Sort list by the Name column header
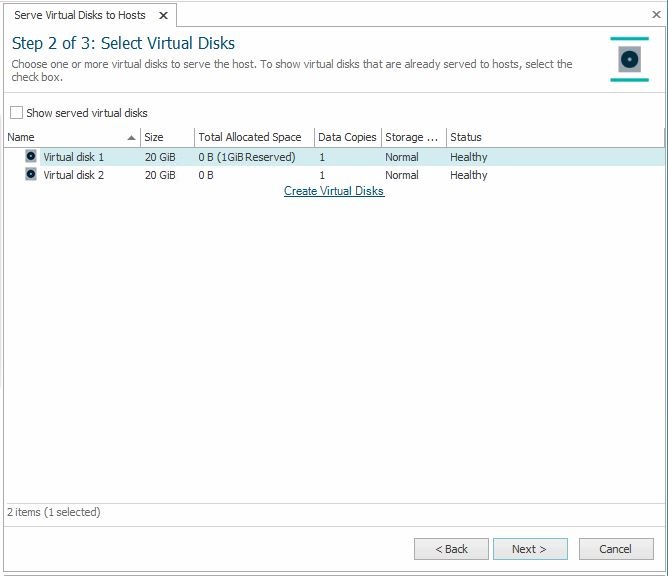Viewport: 668px width, 576px height. 60,137
